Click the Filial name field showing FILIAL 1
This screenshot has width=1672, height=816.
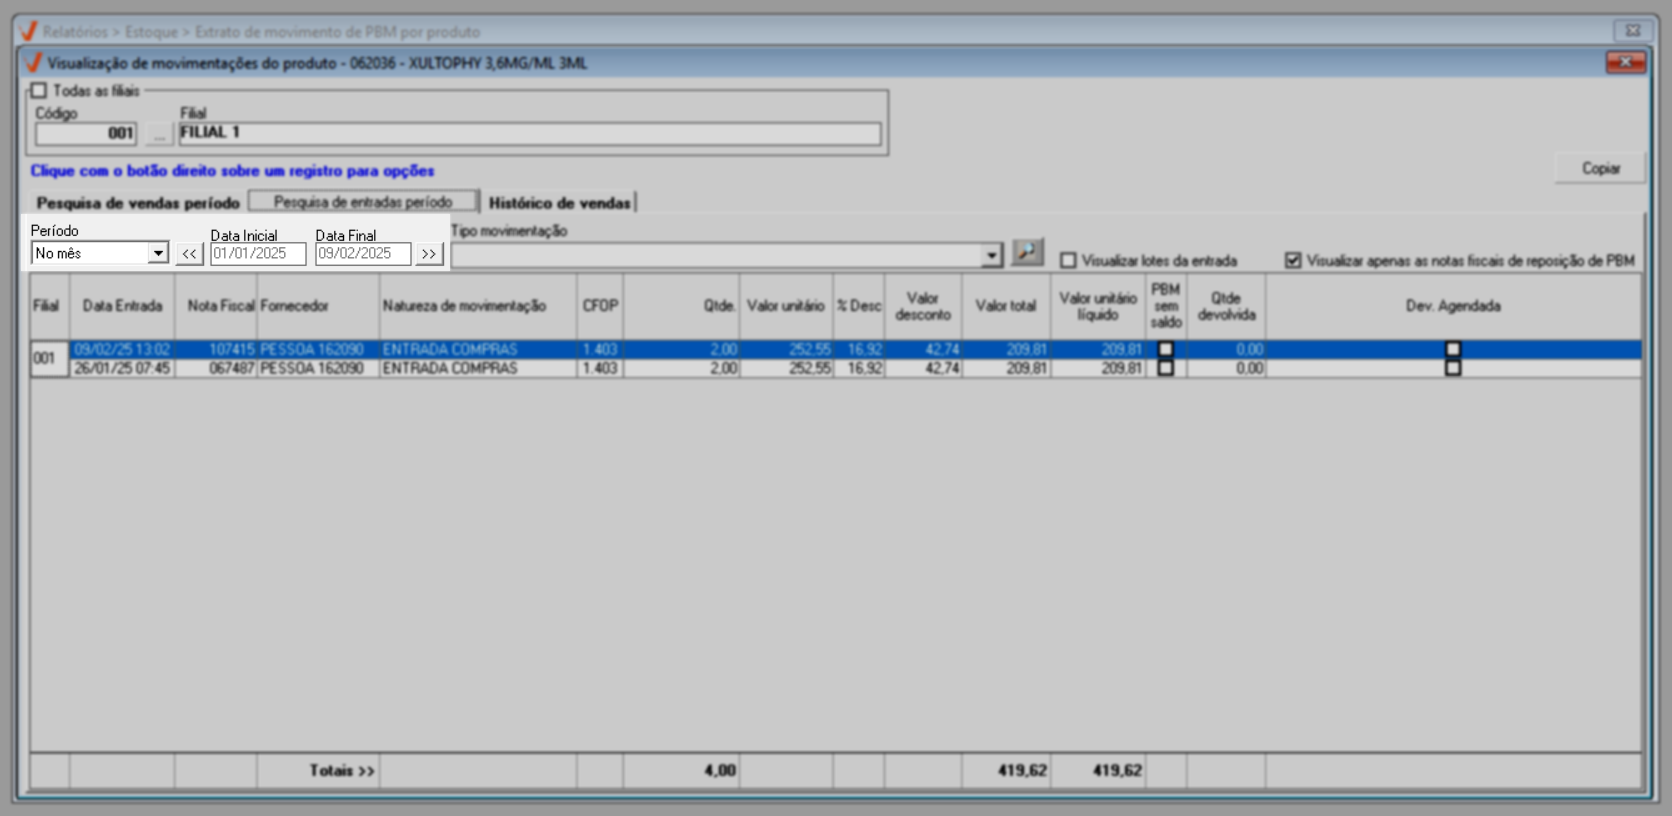[x=530, y=134]
